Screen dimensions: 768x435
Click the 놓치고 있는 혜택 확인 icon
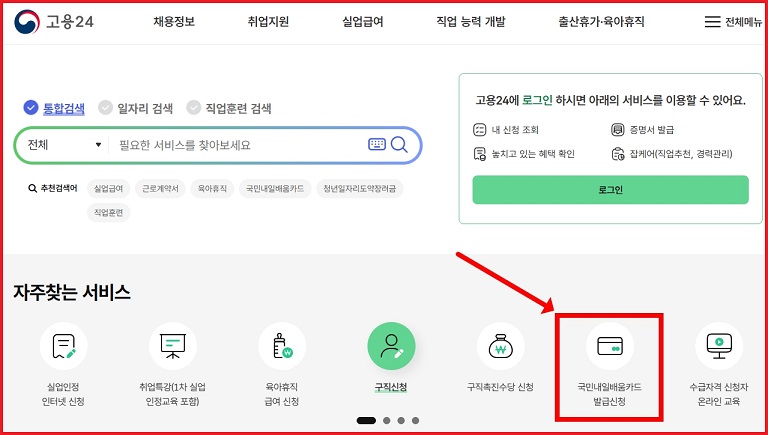pyautogui.click(x=479, y=154)
